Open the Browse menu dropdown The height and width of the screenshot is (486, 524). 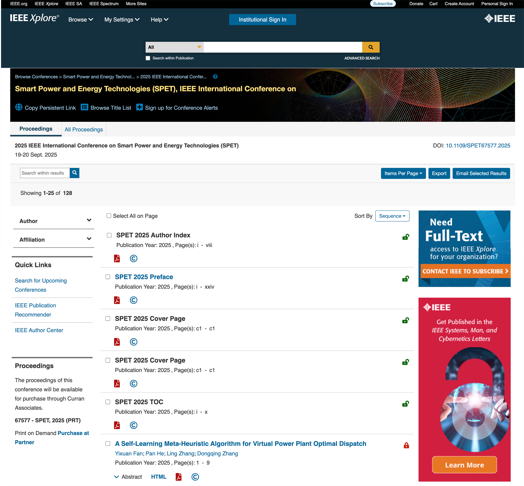[81, 20]
